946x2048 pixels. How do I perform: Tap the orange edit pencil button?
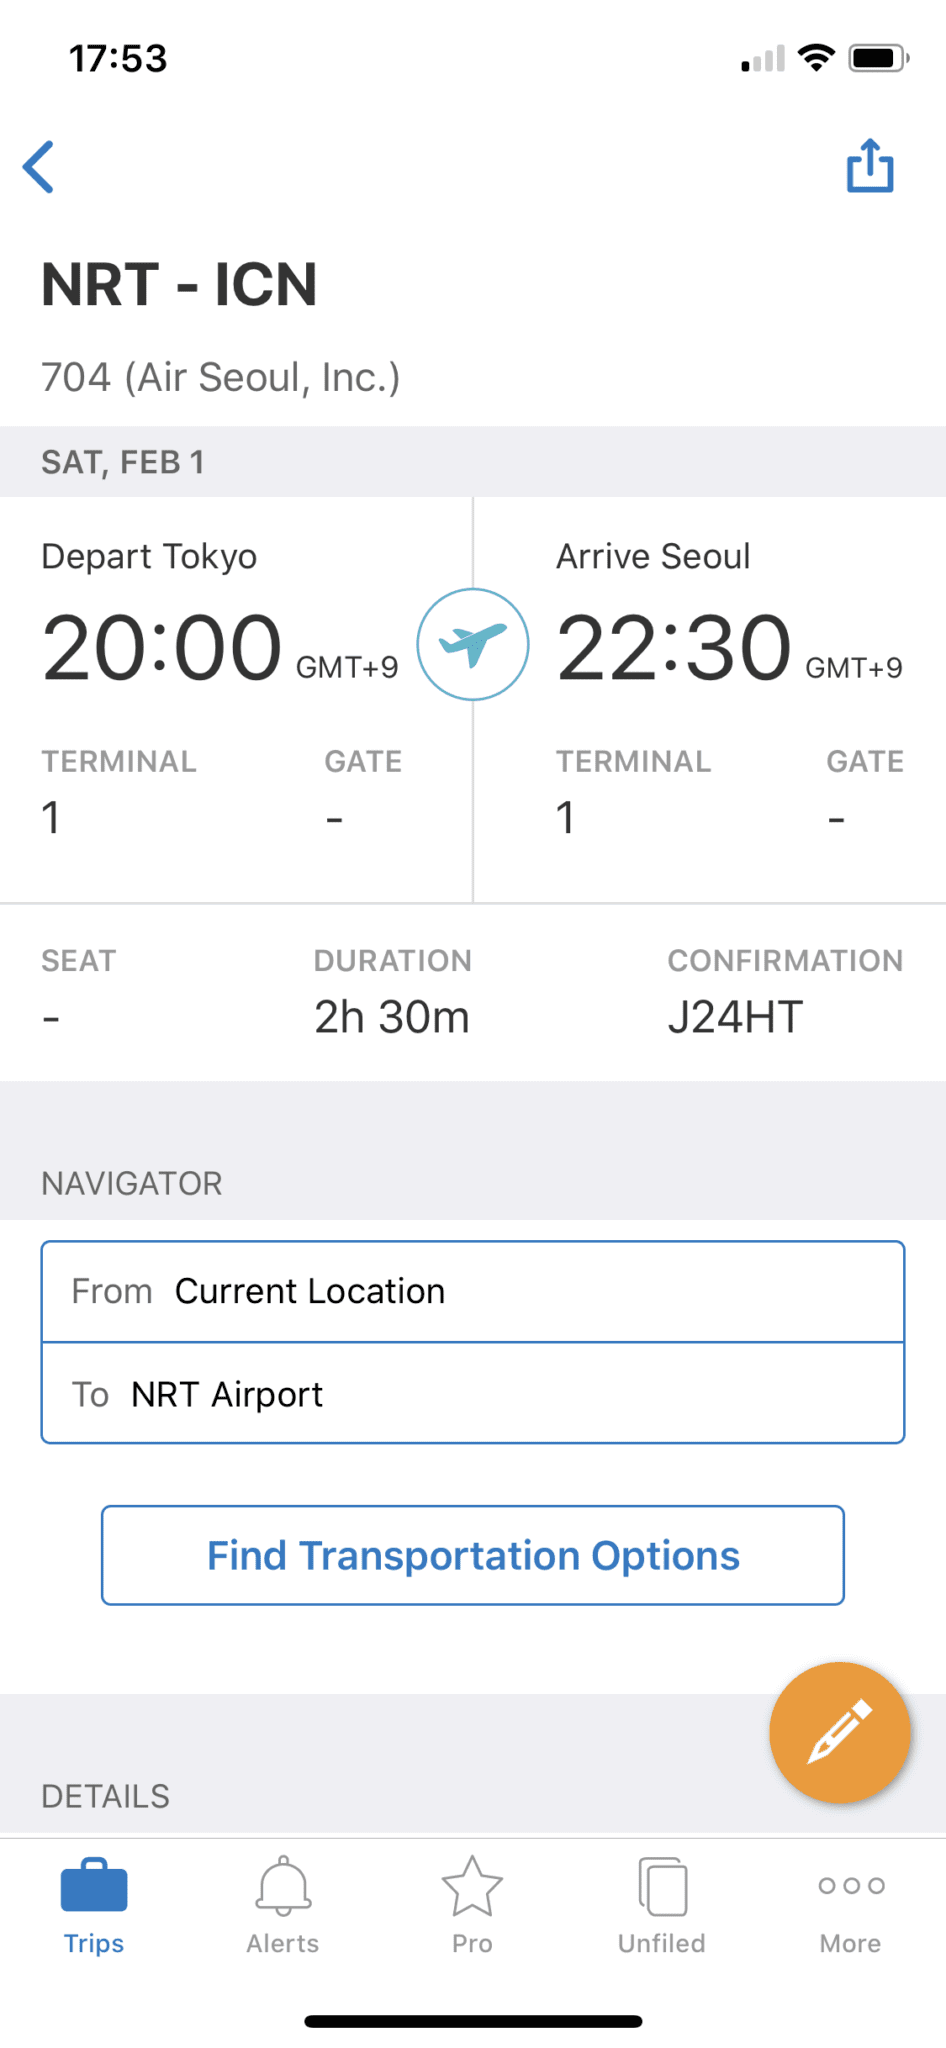(840, 1732)
